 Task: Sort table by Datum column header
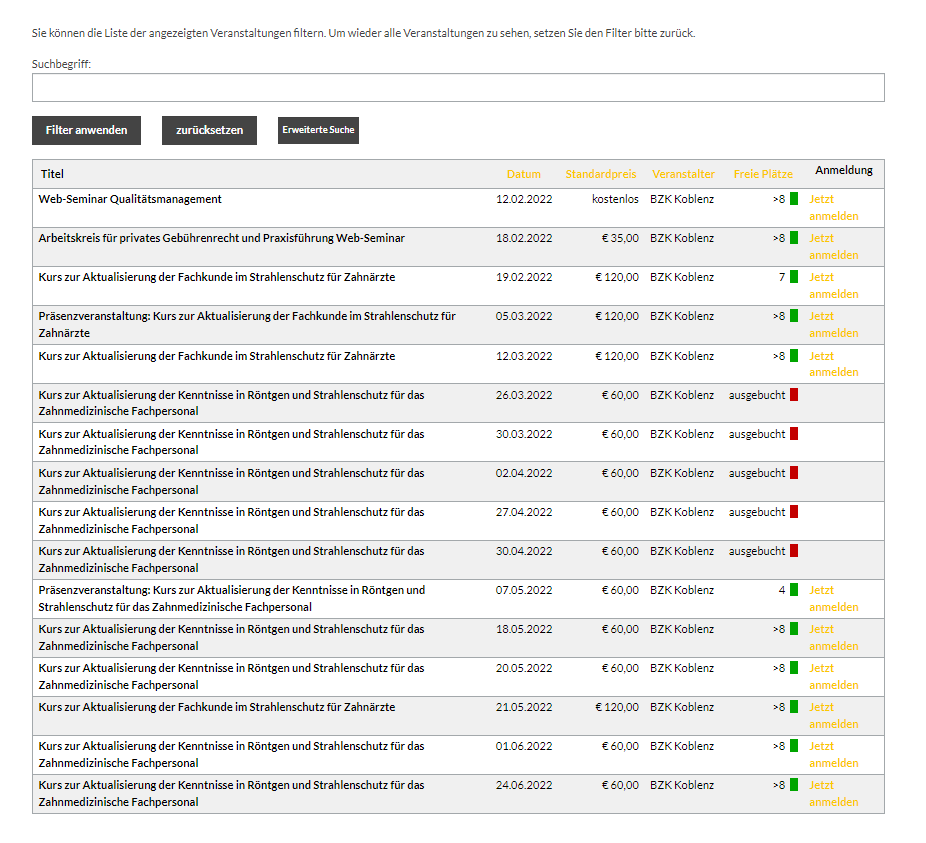point(523,174)
